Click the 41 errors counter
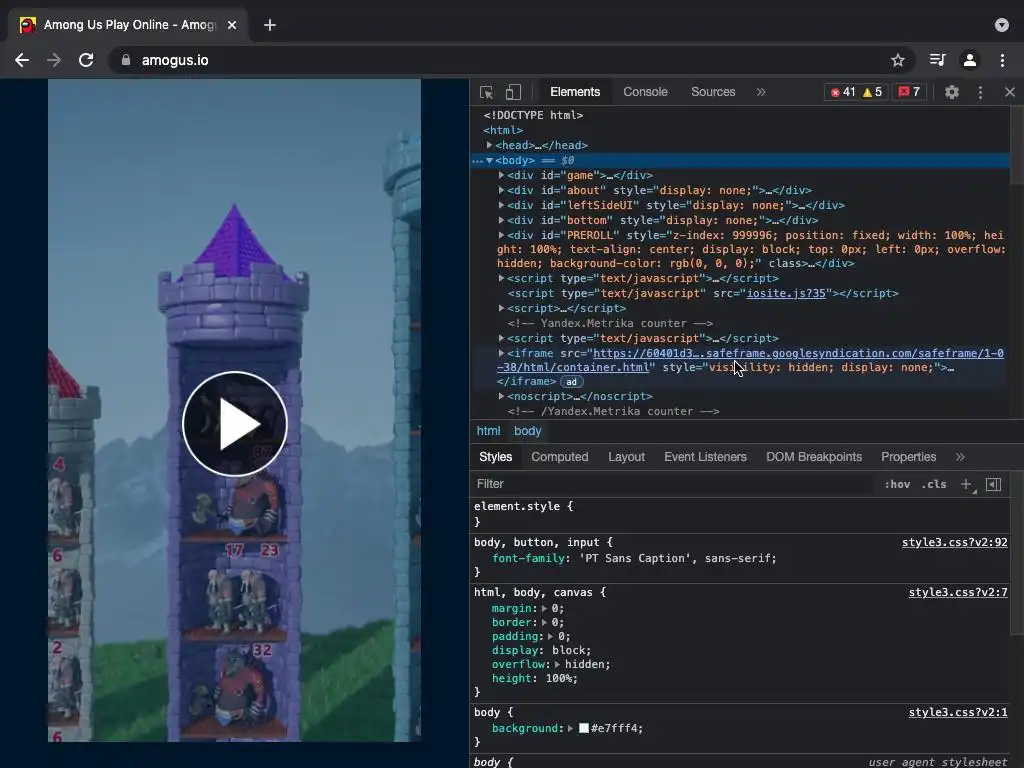Viewport: 1024px width, 768px height. pos(843,92)
